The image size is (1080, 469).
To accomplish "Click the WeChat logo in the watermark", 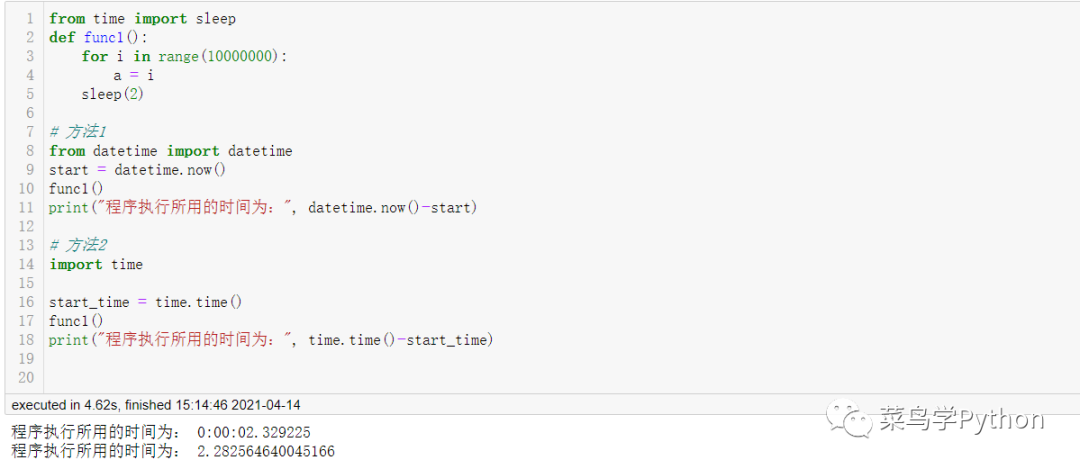I will 855,420.
